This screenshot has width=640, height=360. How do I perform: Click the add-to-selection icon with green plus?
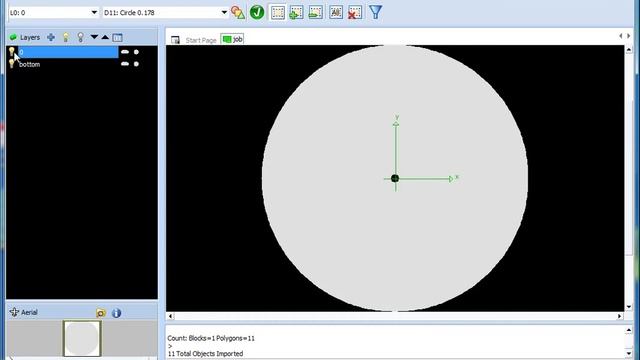pyautogui.click(x=296, y=12)
